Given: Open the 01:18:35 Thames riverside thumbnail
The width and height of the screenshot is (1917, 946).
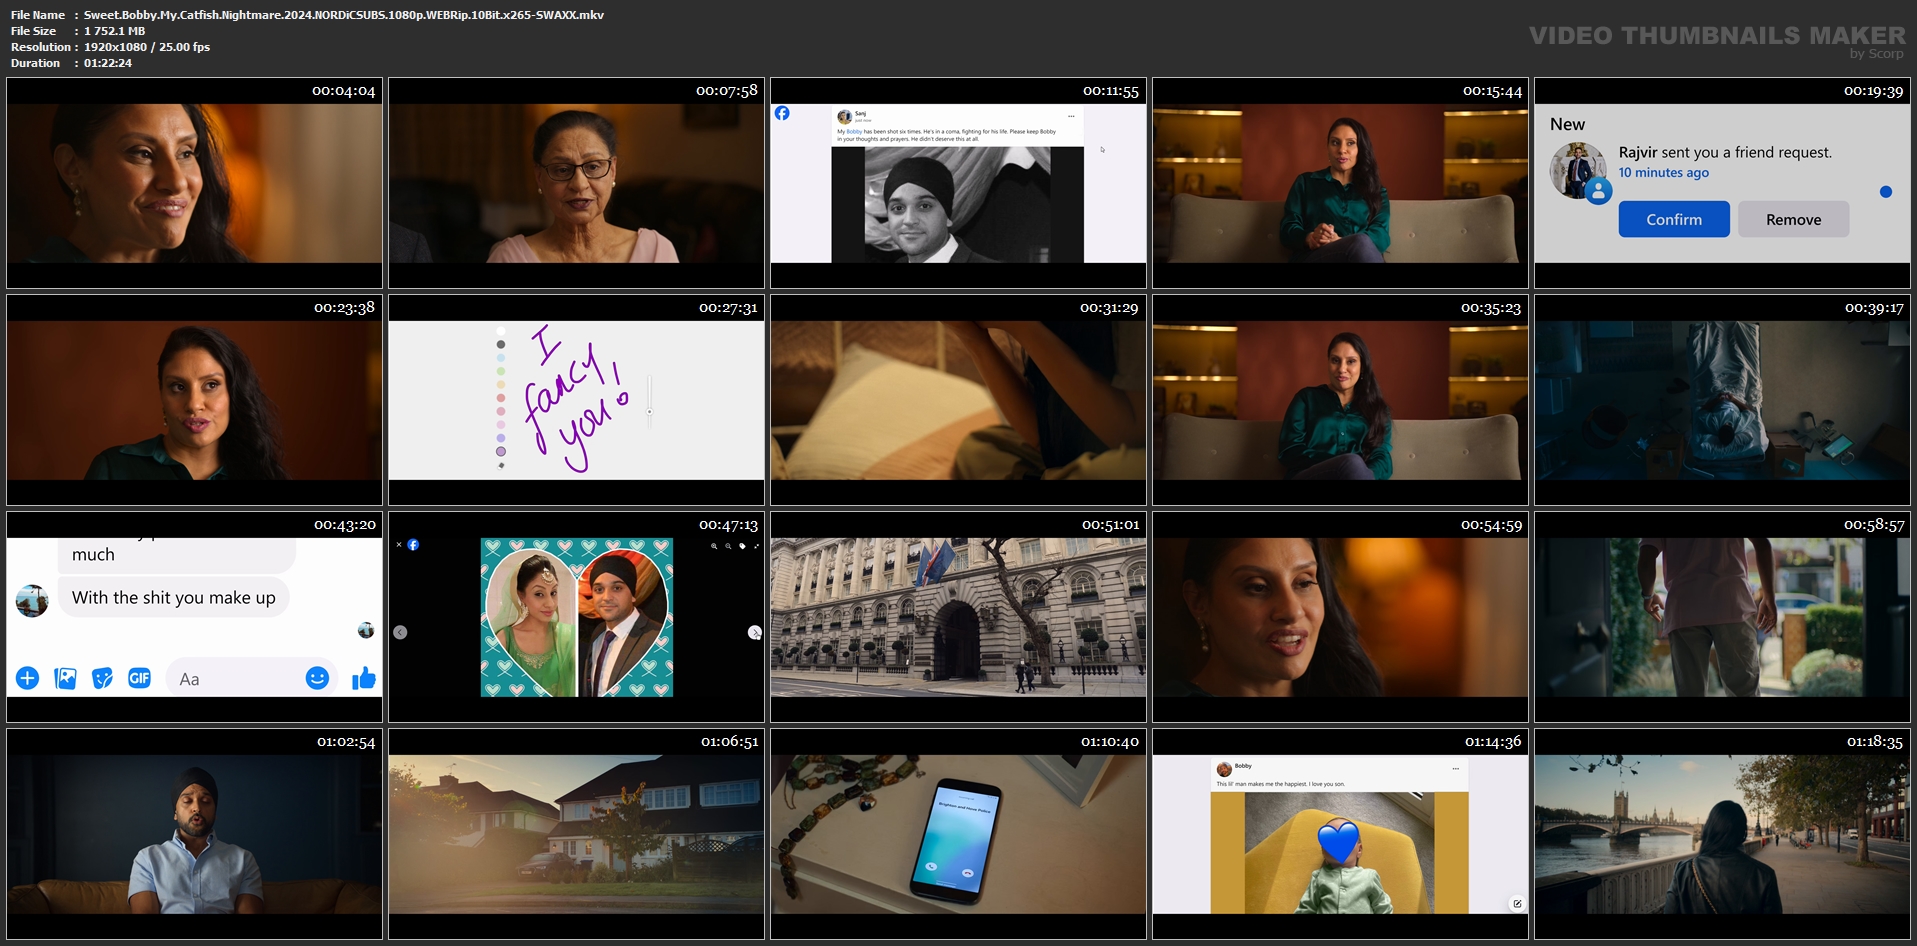Looking at the screenshot, I should tap(1722, 834).
